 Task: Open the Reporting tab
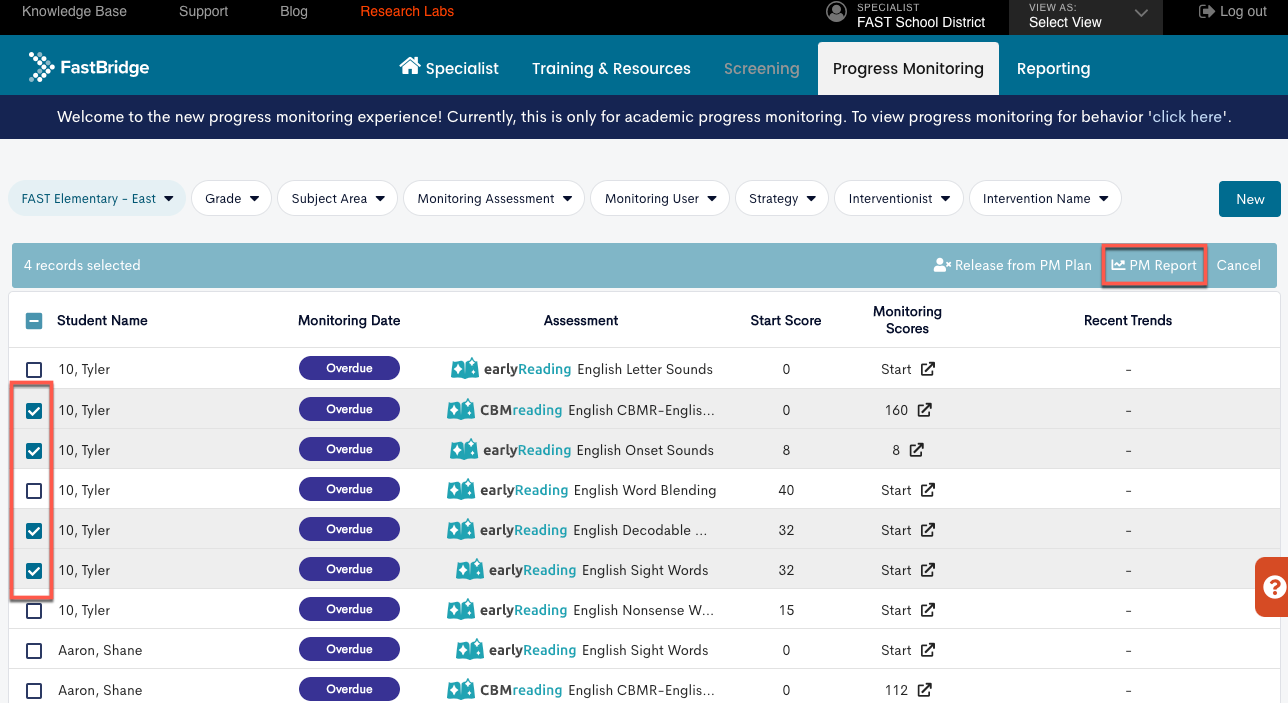coord(1053,68)
